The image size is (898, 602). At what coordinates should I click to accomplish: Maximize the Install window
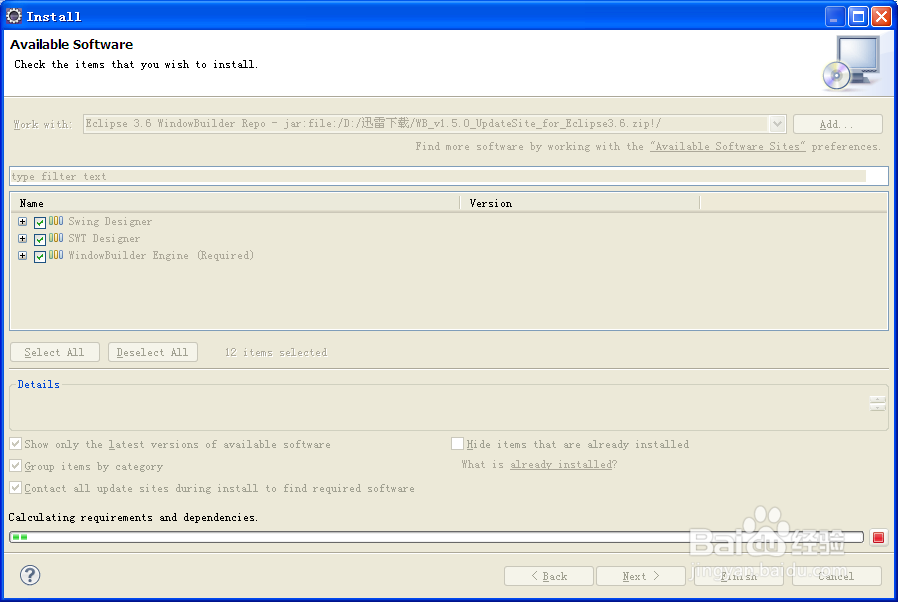click(858, 17)
